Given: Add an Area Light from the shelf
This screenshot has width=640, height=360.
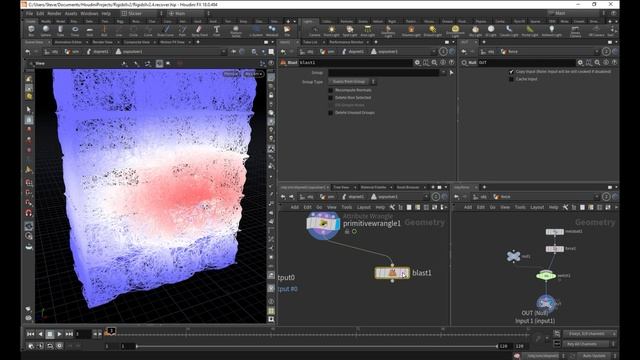Looking at the screenshot, I should click(367, 30).
